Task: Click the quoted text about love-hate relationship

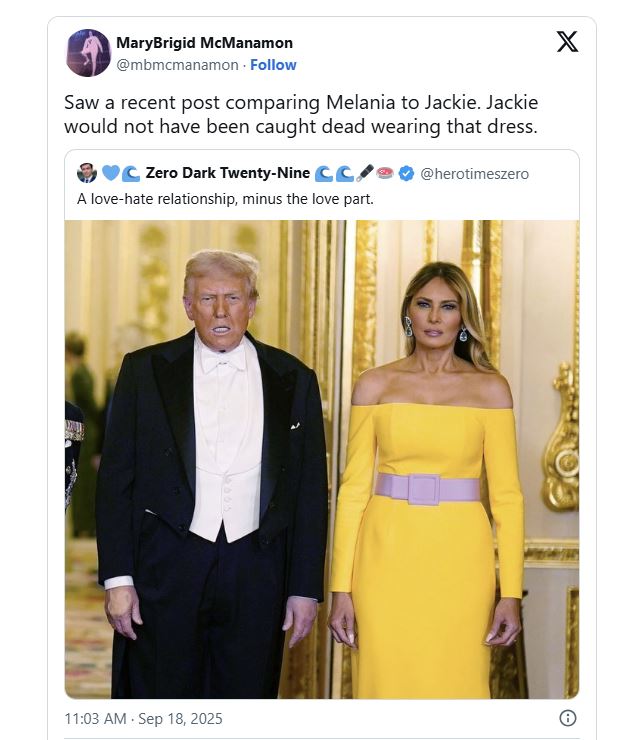Action: 225,199
